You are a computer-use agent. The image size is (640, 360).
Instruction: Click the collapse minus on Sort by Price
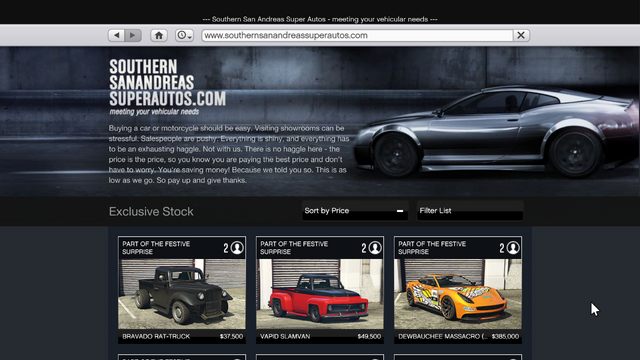tap(400, 211)
